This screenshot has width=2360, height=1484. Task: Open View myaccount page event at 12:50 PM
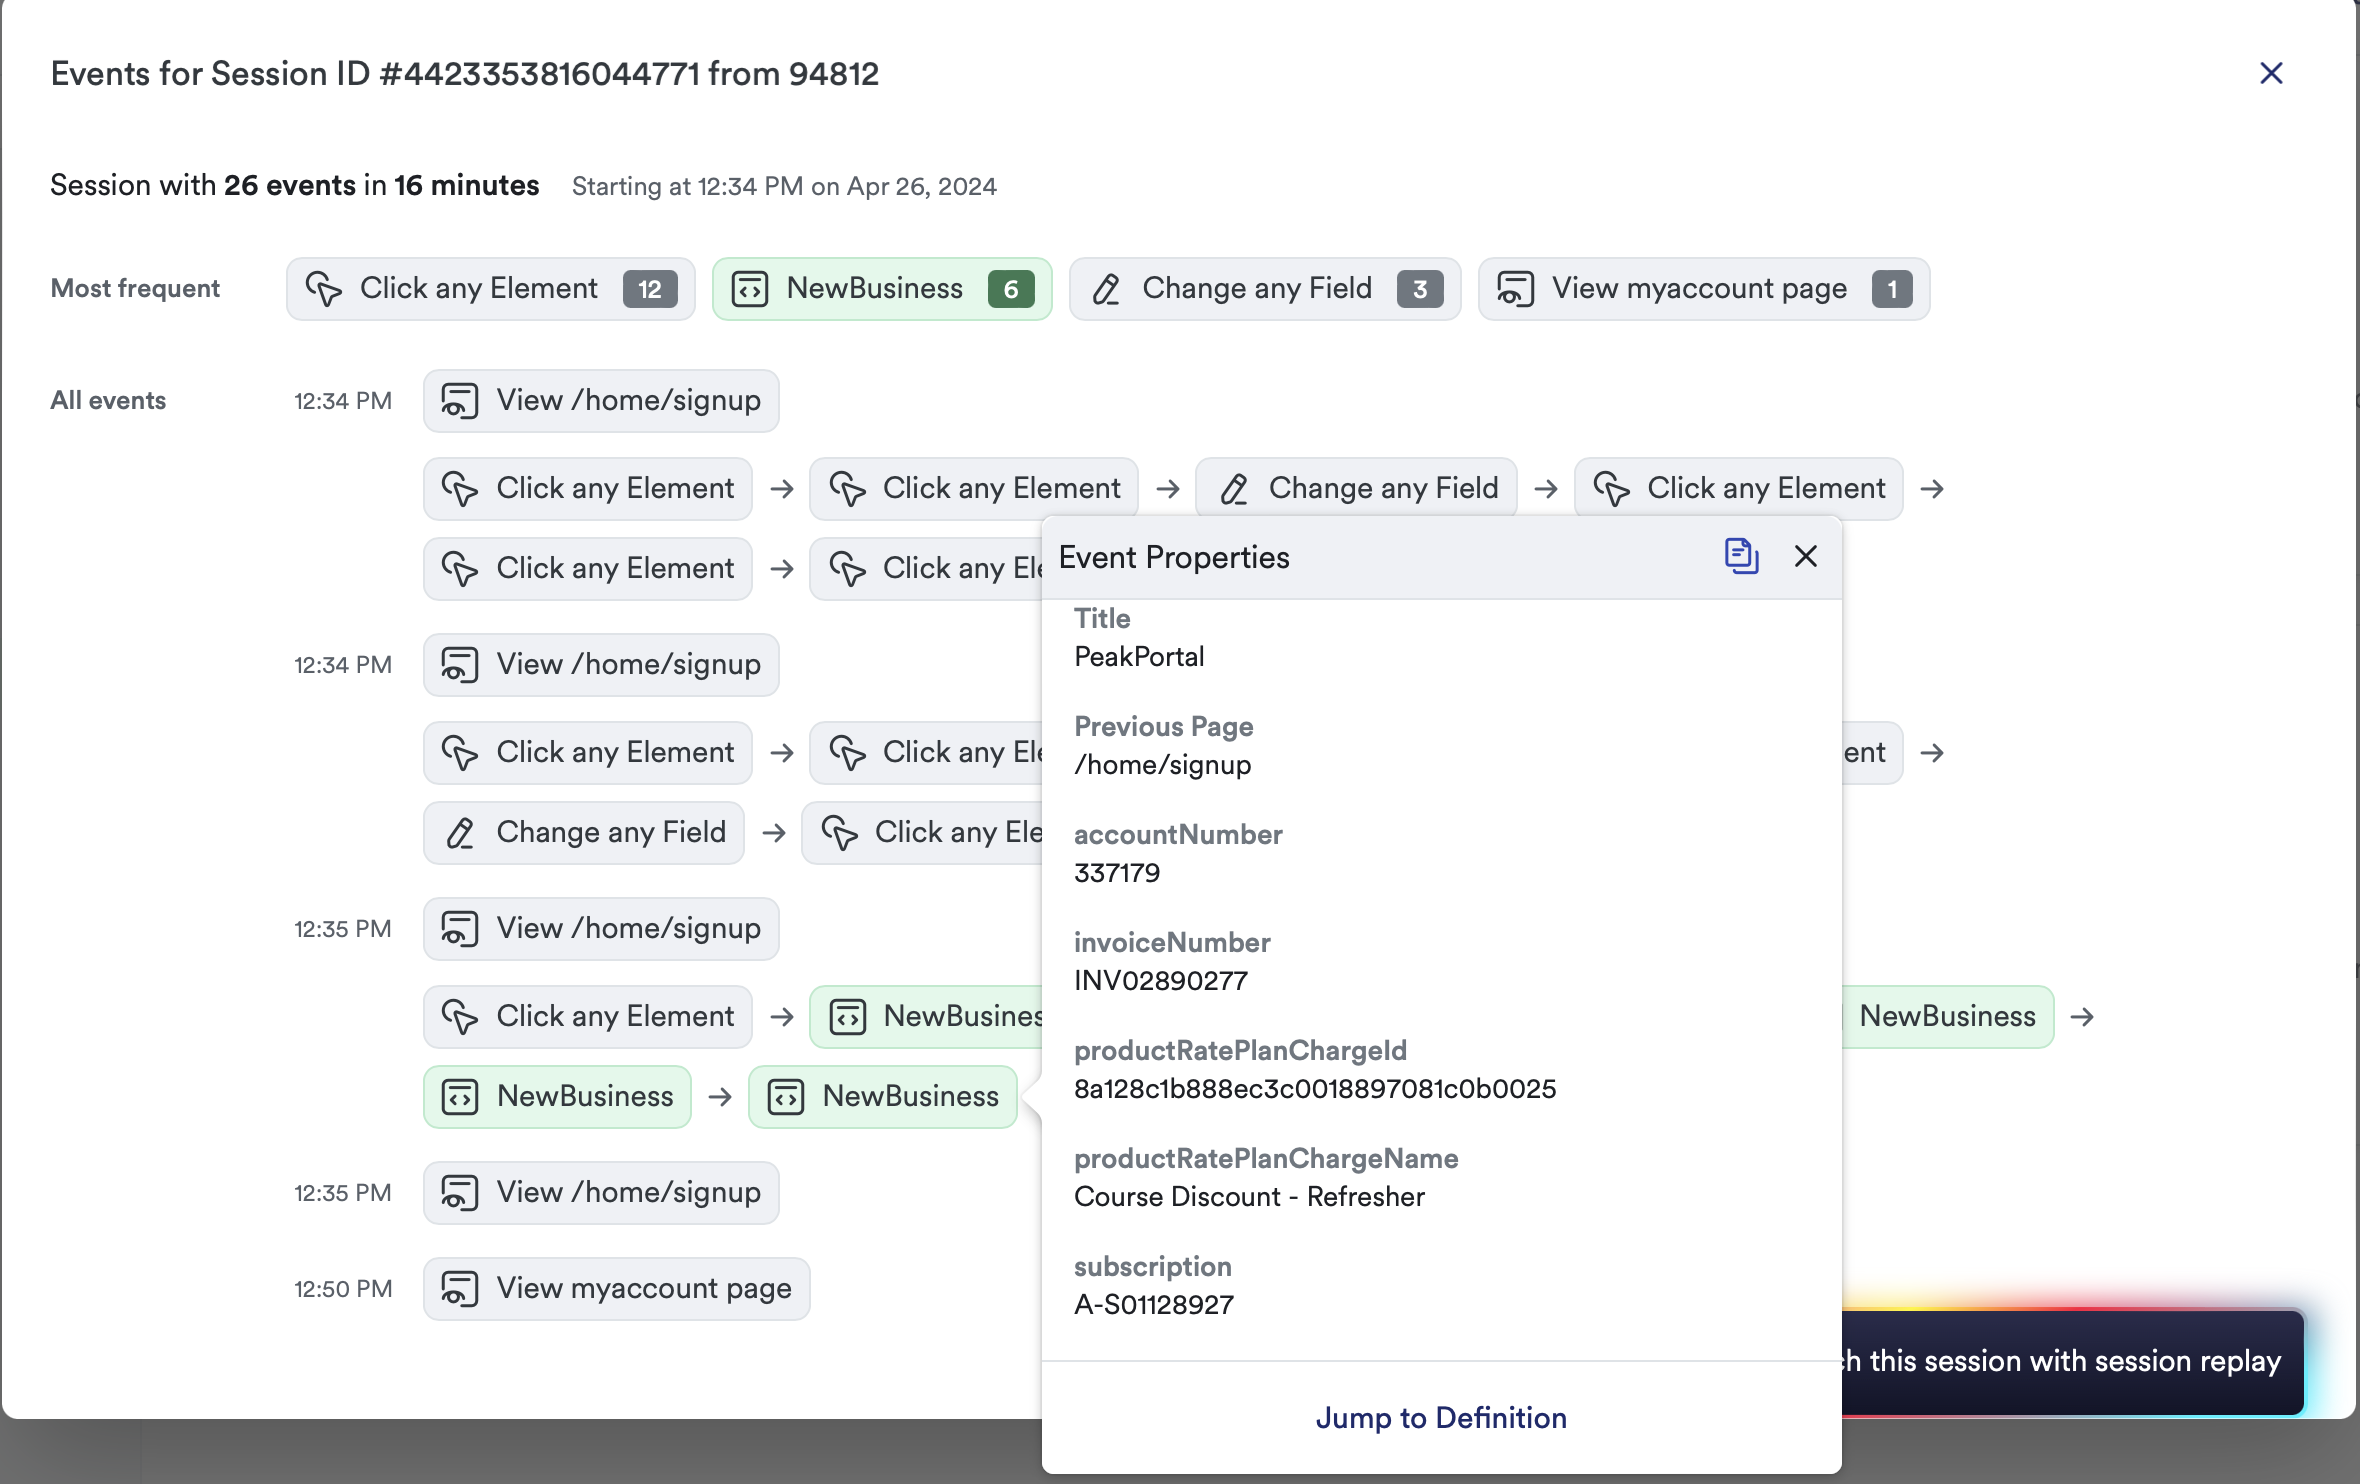(x=616, y=1288)
